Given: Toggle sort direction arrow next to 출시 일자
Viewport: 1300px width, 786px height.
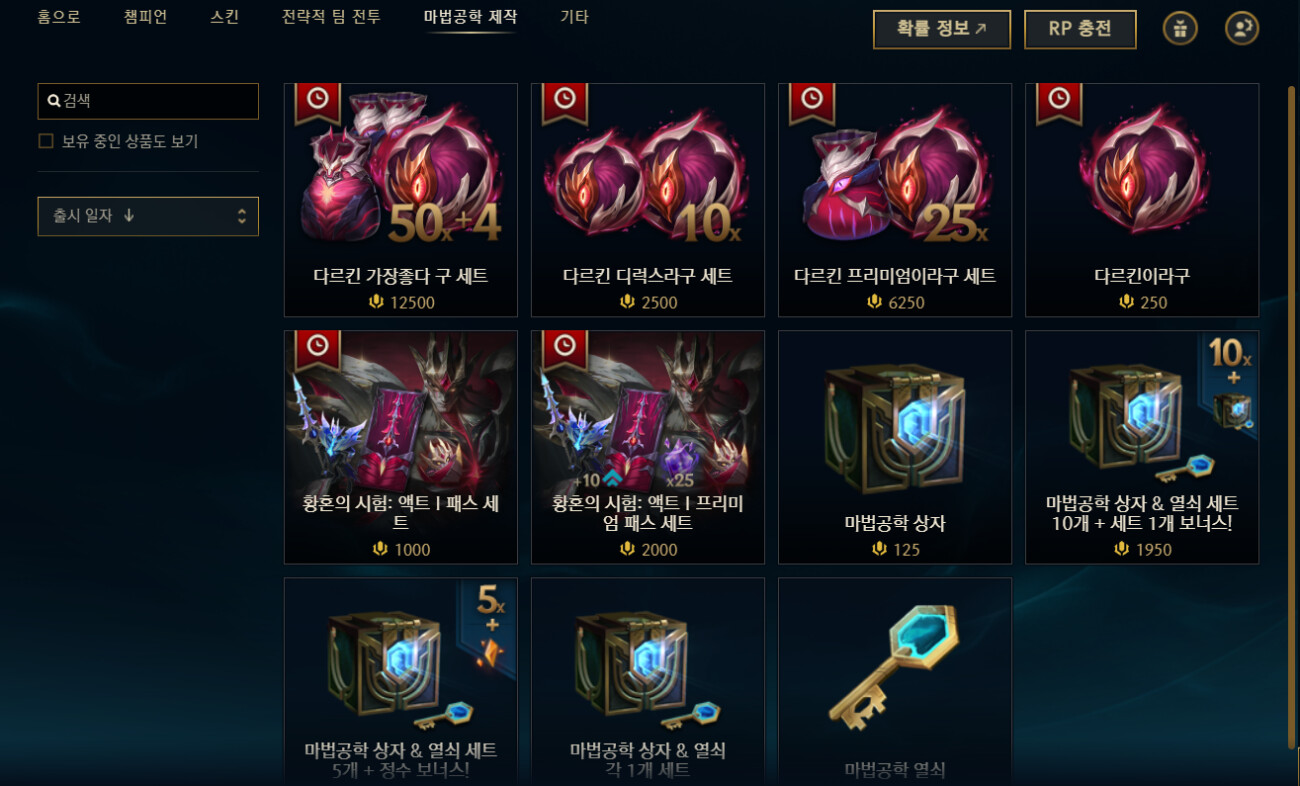Looking at the screenshot, I should pos(129,216).
